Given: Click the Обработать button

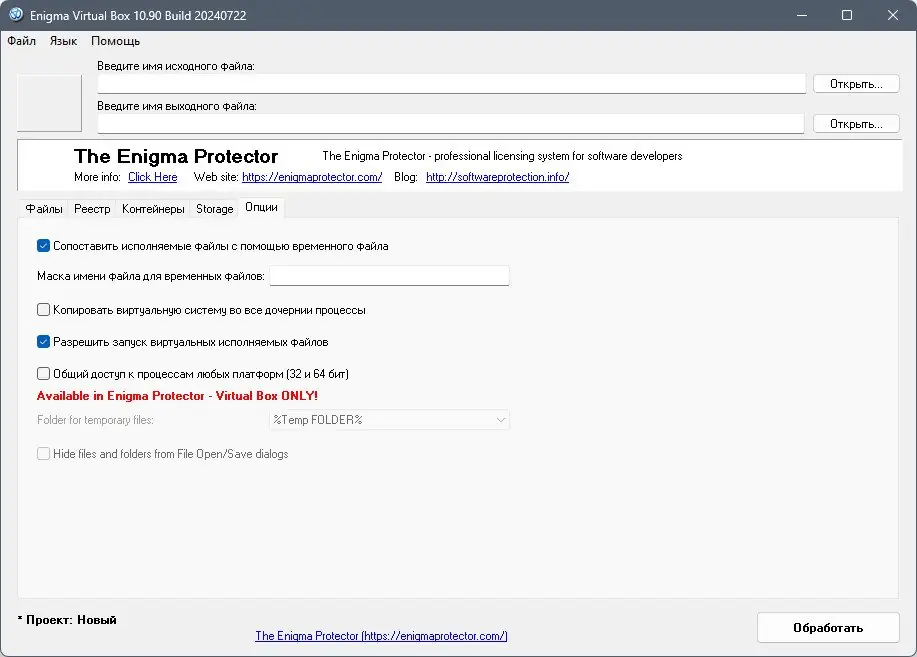Looking at the screenshot, I should coord(828,628).
